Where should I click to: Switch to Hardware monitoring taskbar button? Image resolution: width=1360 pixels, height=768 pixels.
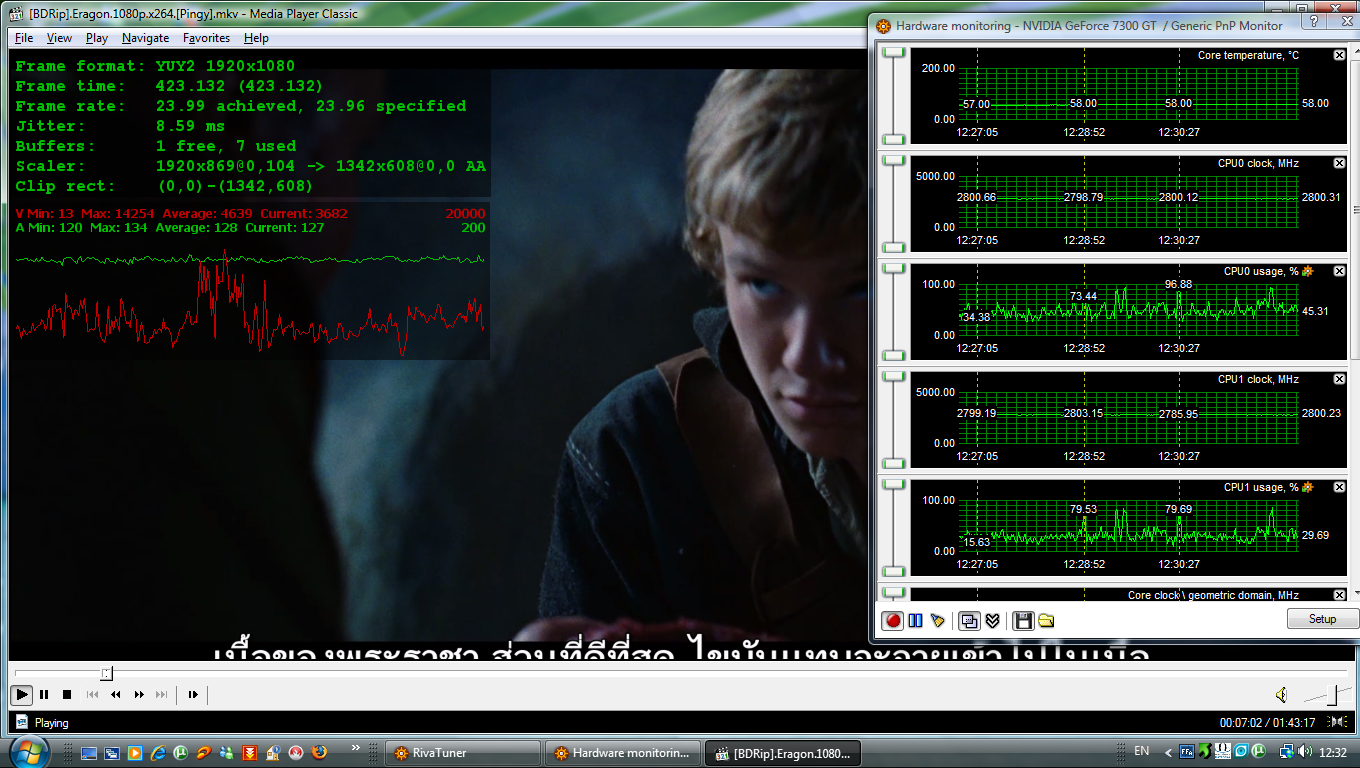coord(623,753)
